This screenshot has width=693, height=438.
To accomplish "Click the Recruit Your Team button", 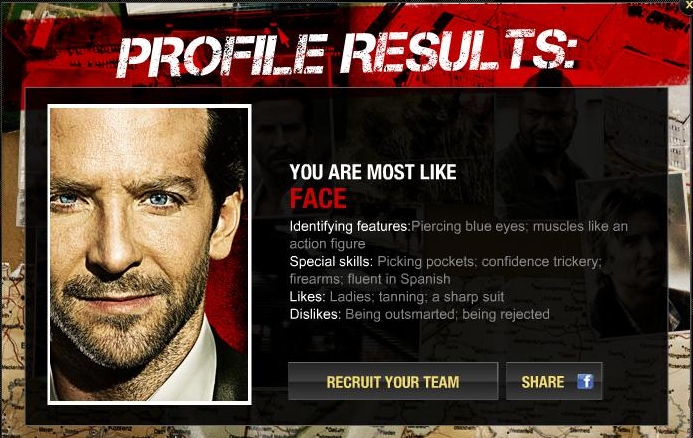I will click(393, 381).
